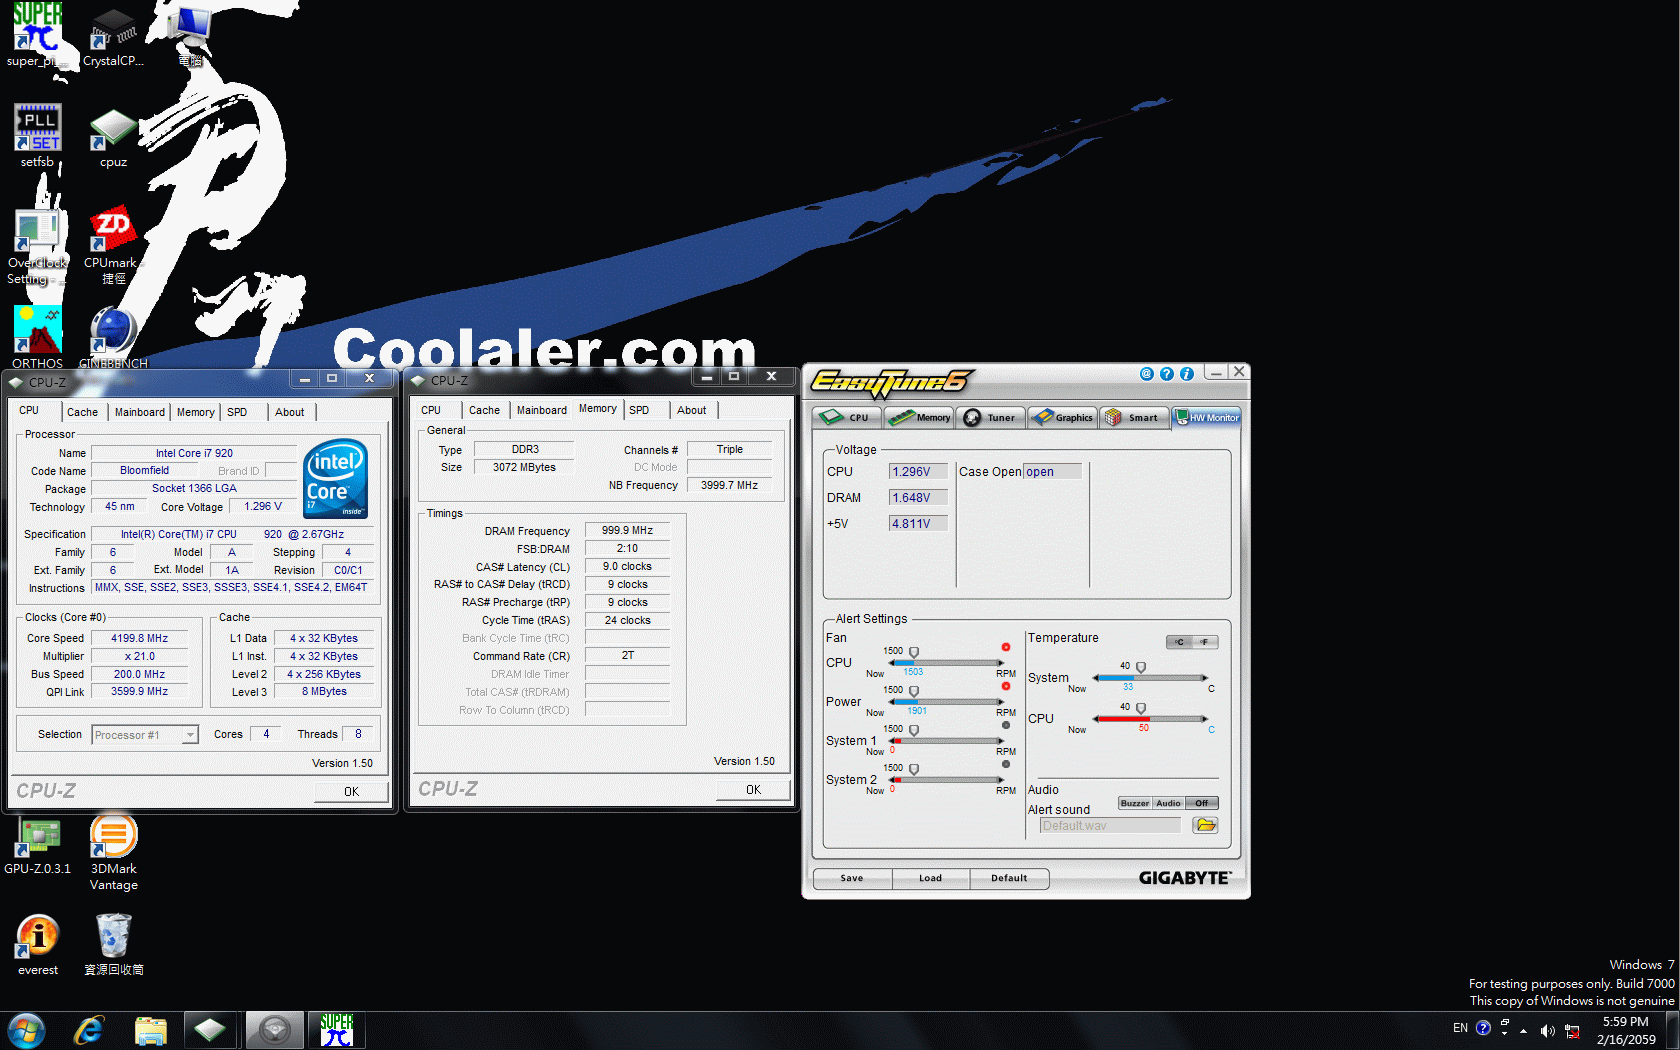Launch the 3DMark Vantage desktop shortcut
Image resolution: width=1680 pixels, height=1050 pixels.
113,852
